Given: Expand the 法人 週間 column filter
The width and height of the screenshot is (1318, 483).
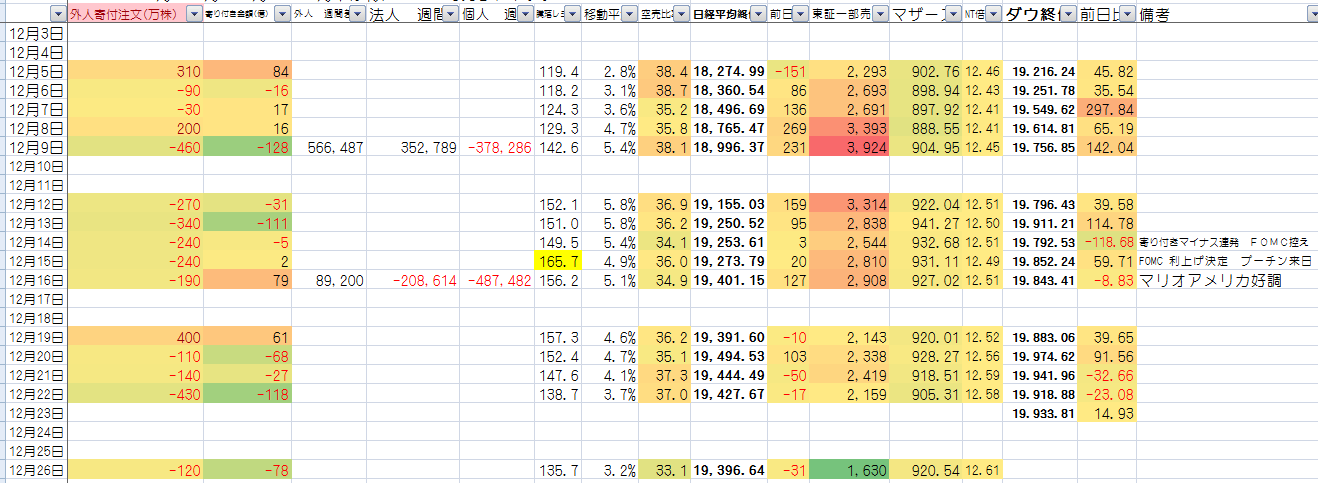Looking at the screenshot, I should pos(451,15).
